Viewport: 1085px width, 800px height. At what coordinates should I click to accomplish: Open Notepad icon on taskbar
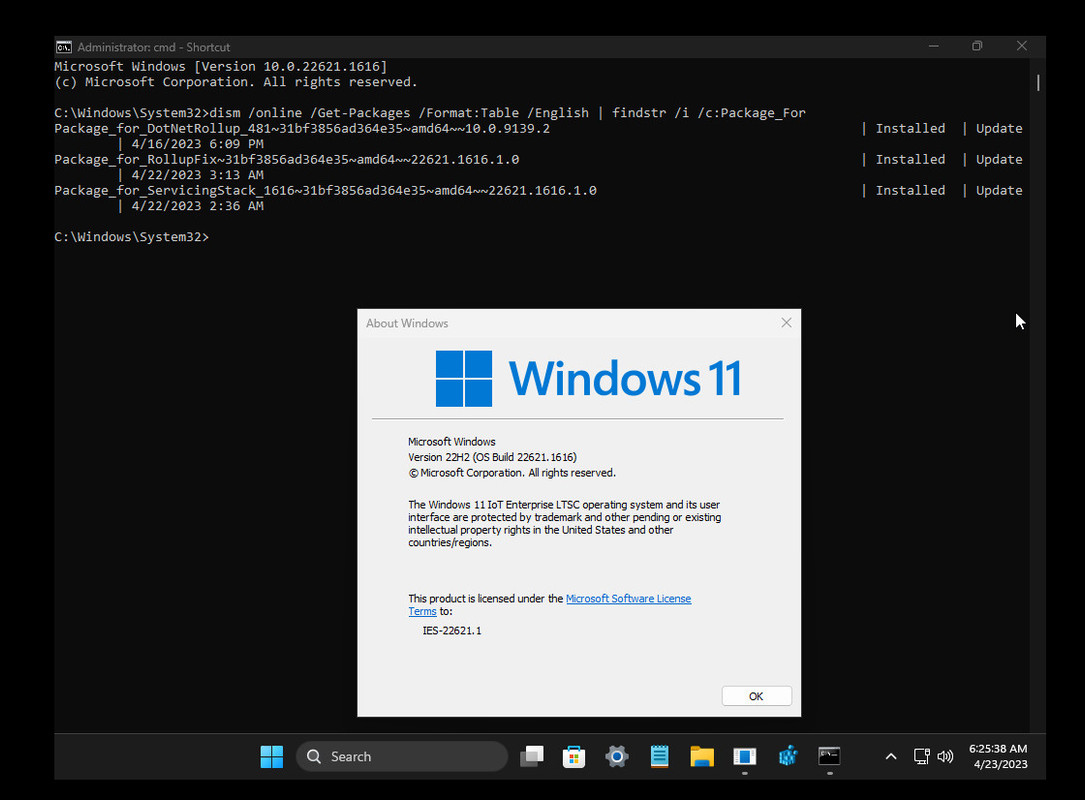tap(659, 756)
